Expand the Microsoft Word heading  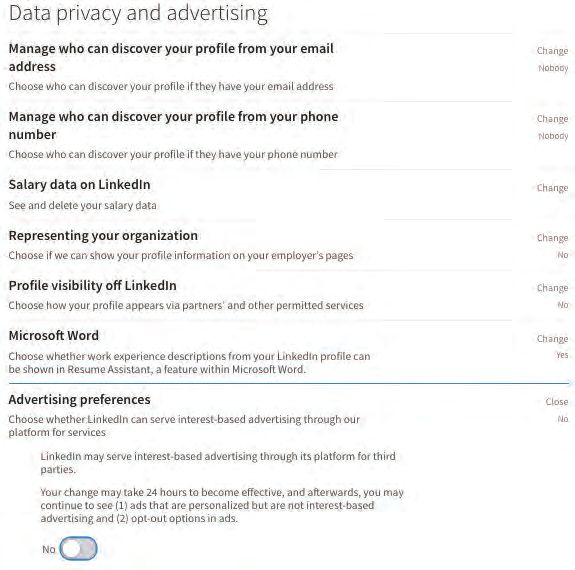54,335
